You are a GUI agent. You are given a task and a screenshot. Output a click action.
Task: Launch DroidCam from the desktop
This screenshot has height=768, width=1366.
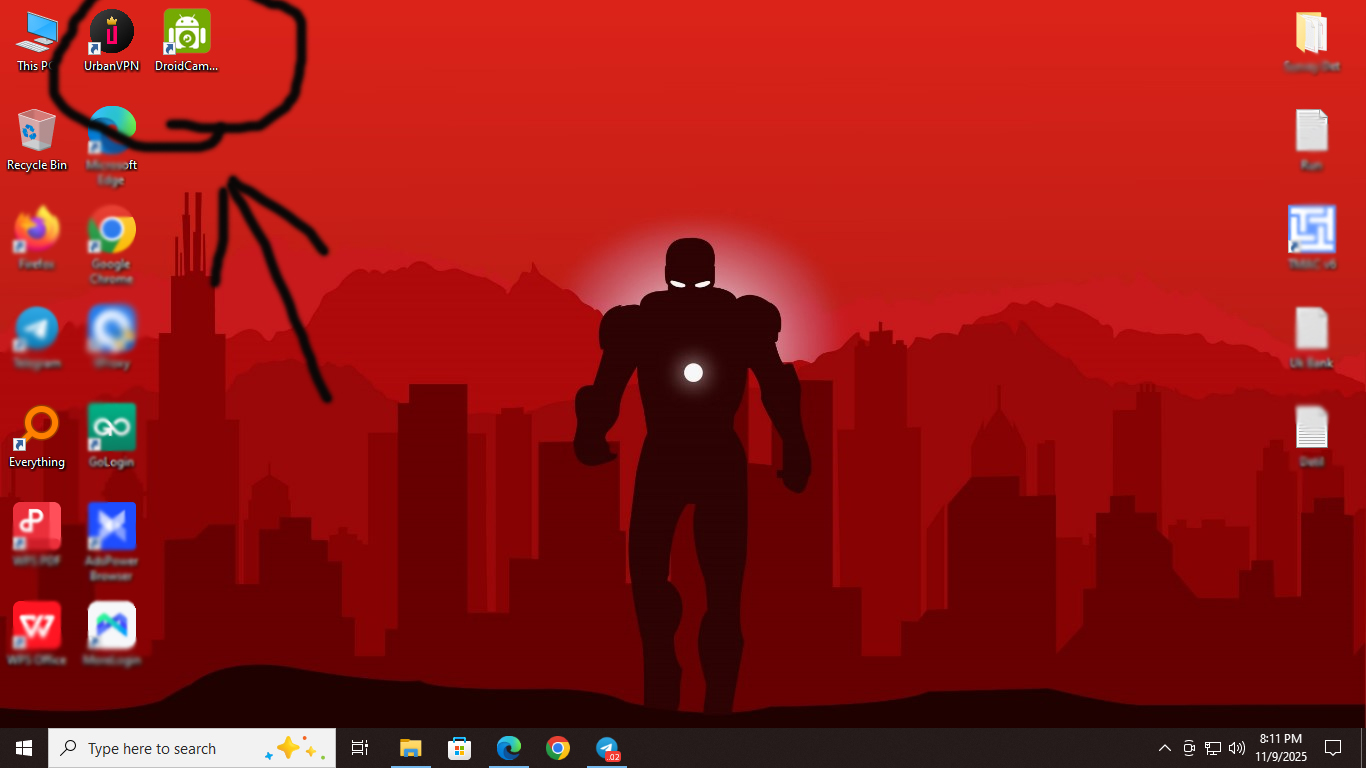click(x=187, y=33)
